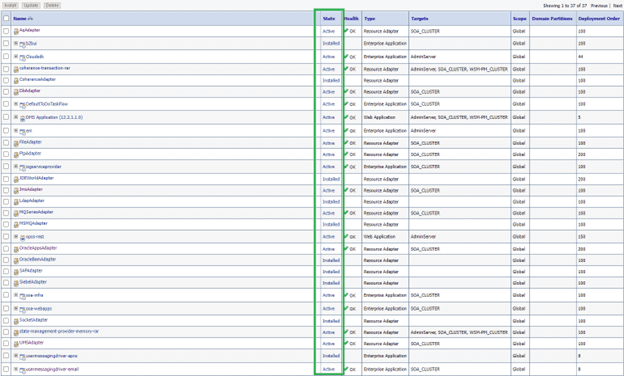624x376 pixels.
Task: Click the CoherenceAdapter resource icon
Action: tap(16, 81)
